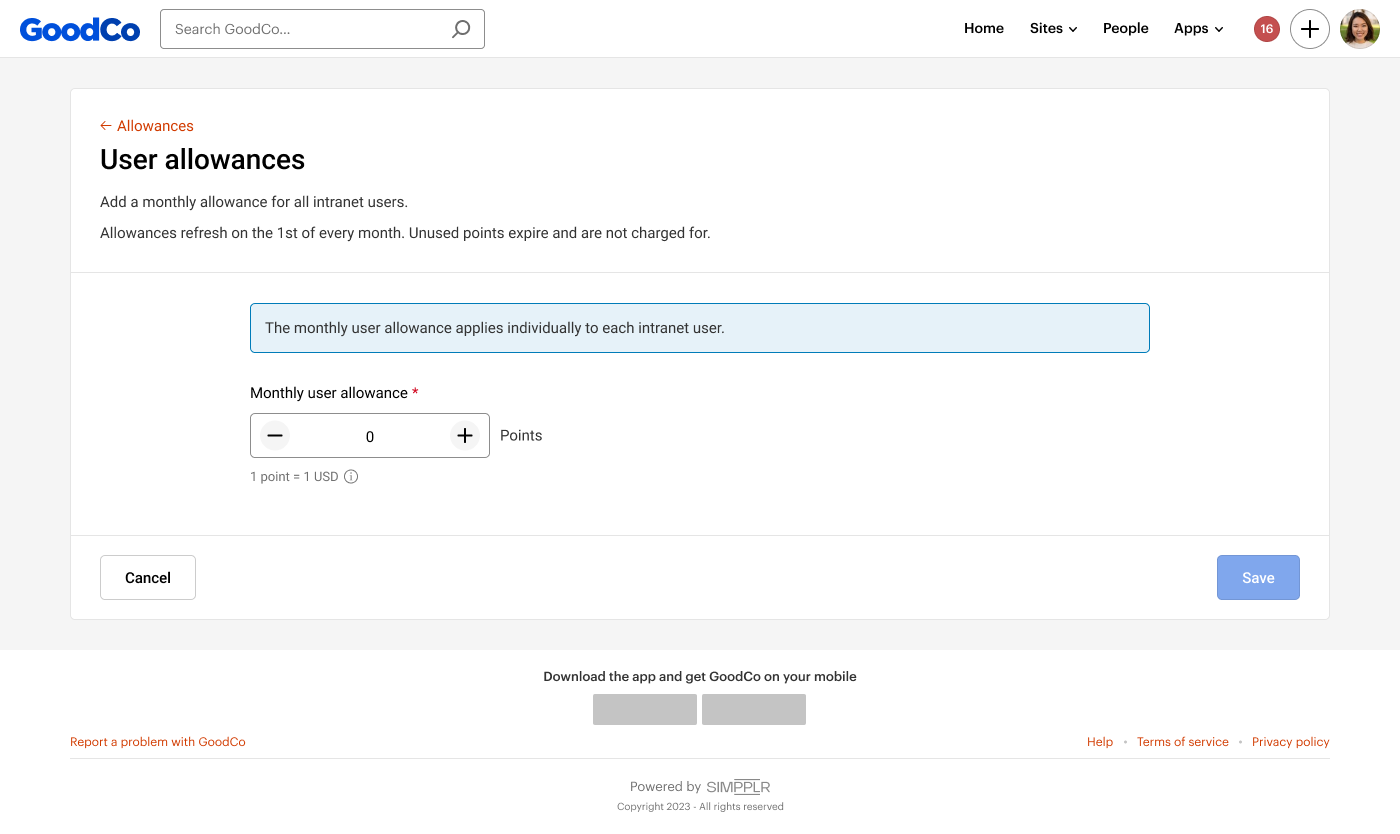Expand the Apps dropdown menu
The width and height of the screenshot is (1400, 834).
(x=1198, y=29)
